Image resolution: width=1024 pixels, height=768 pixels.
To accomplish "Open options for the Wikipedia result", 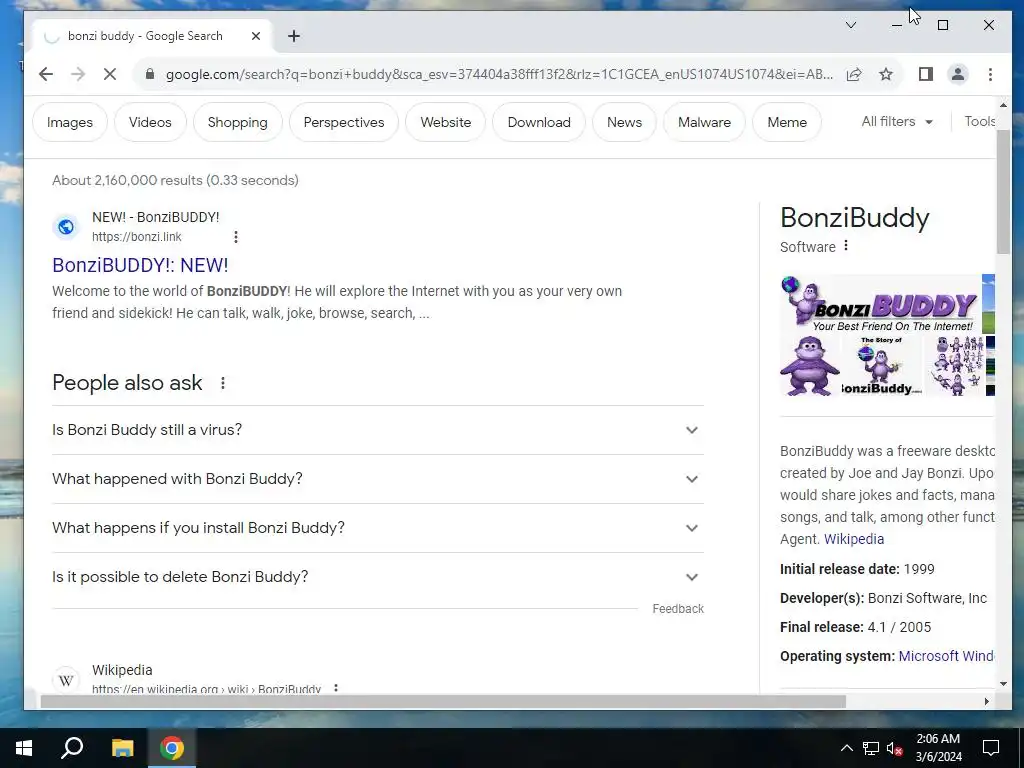I will (336, 688).
